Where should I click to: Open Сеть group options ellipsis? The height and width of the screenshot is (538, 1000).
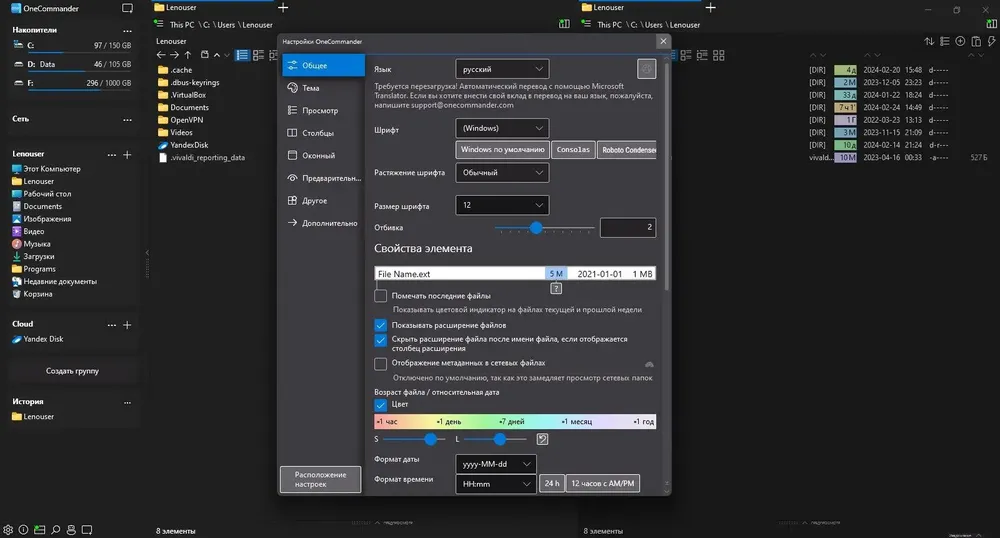click(127, 119)
